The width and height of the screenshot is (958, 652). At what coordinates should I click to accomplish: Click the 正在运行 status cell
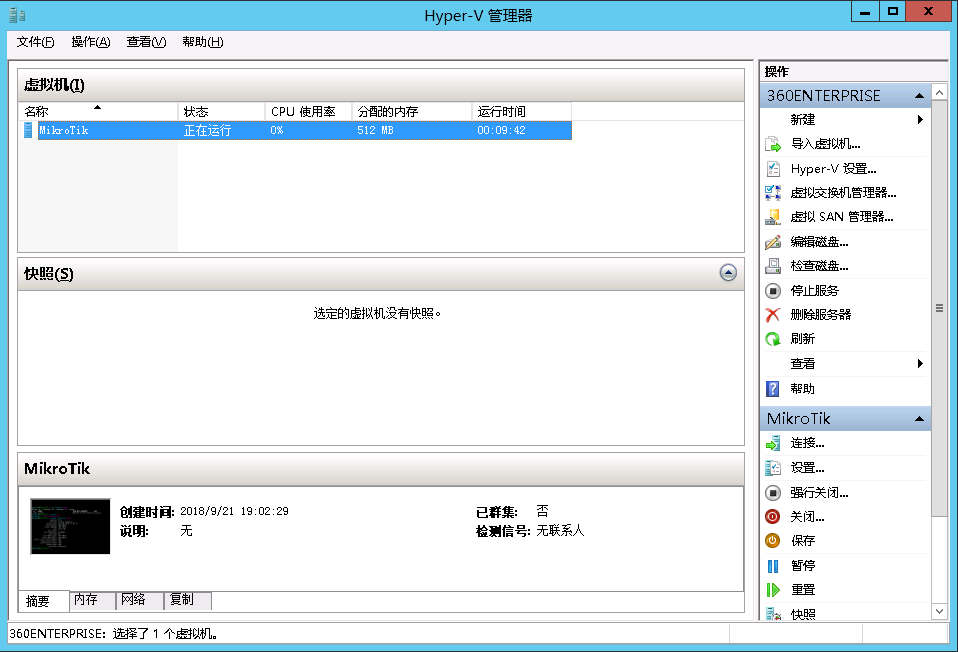pos(207,130)
